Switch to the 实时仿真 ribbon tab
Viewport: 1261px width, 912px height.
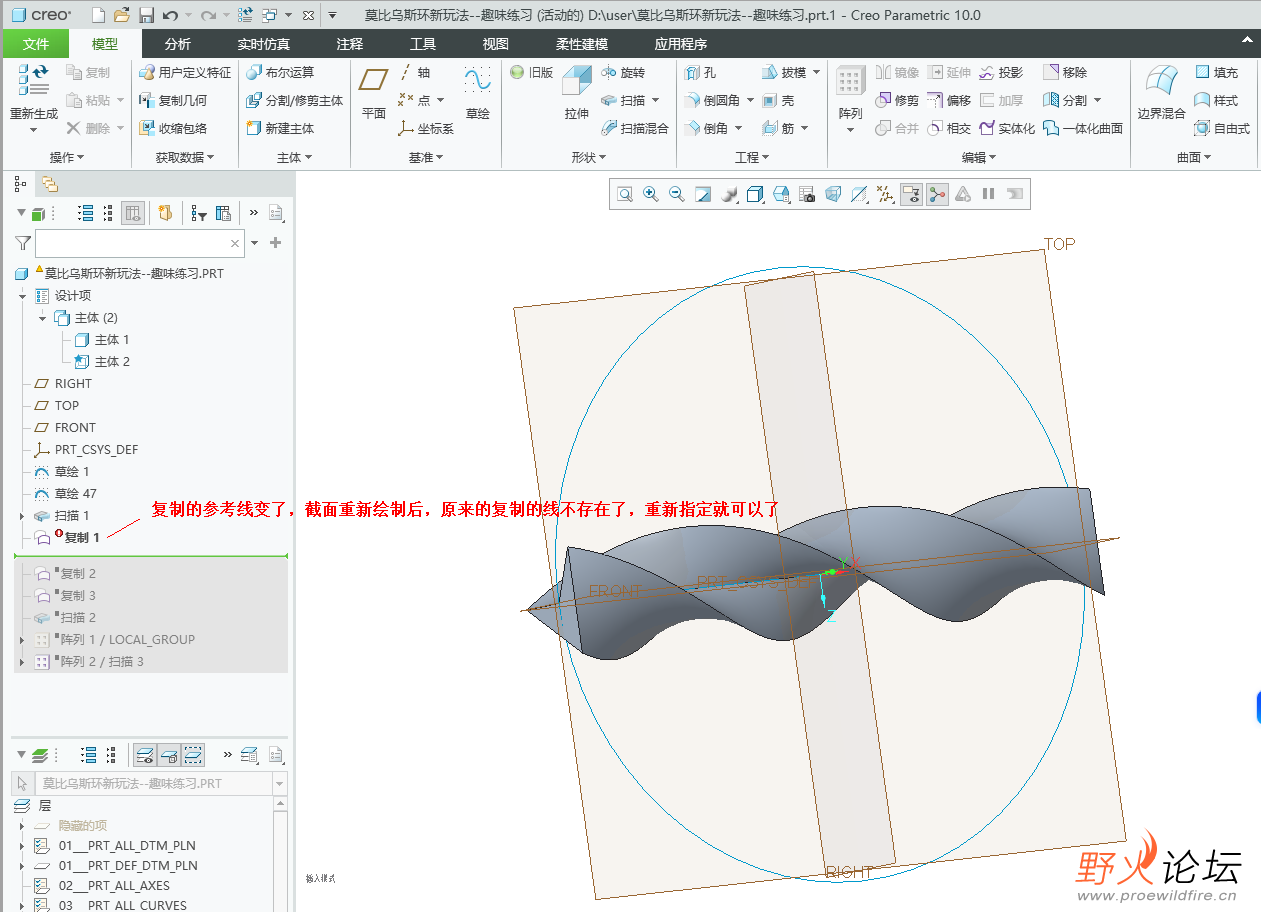tap(264, 44)
